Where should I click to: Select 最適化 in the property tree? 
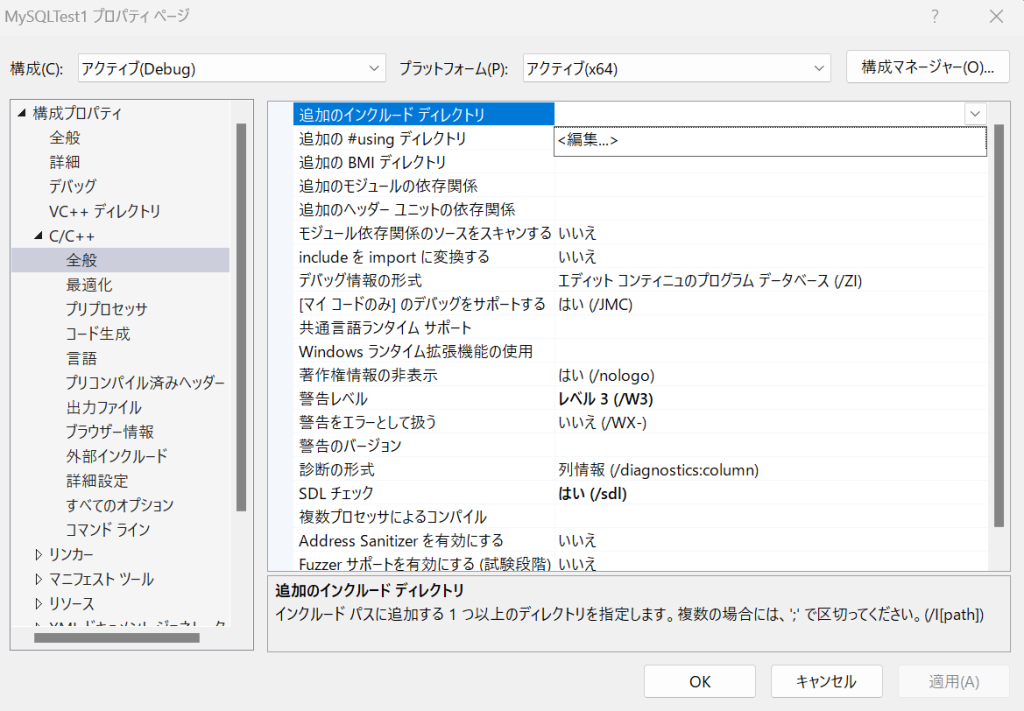(89, 285)
